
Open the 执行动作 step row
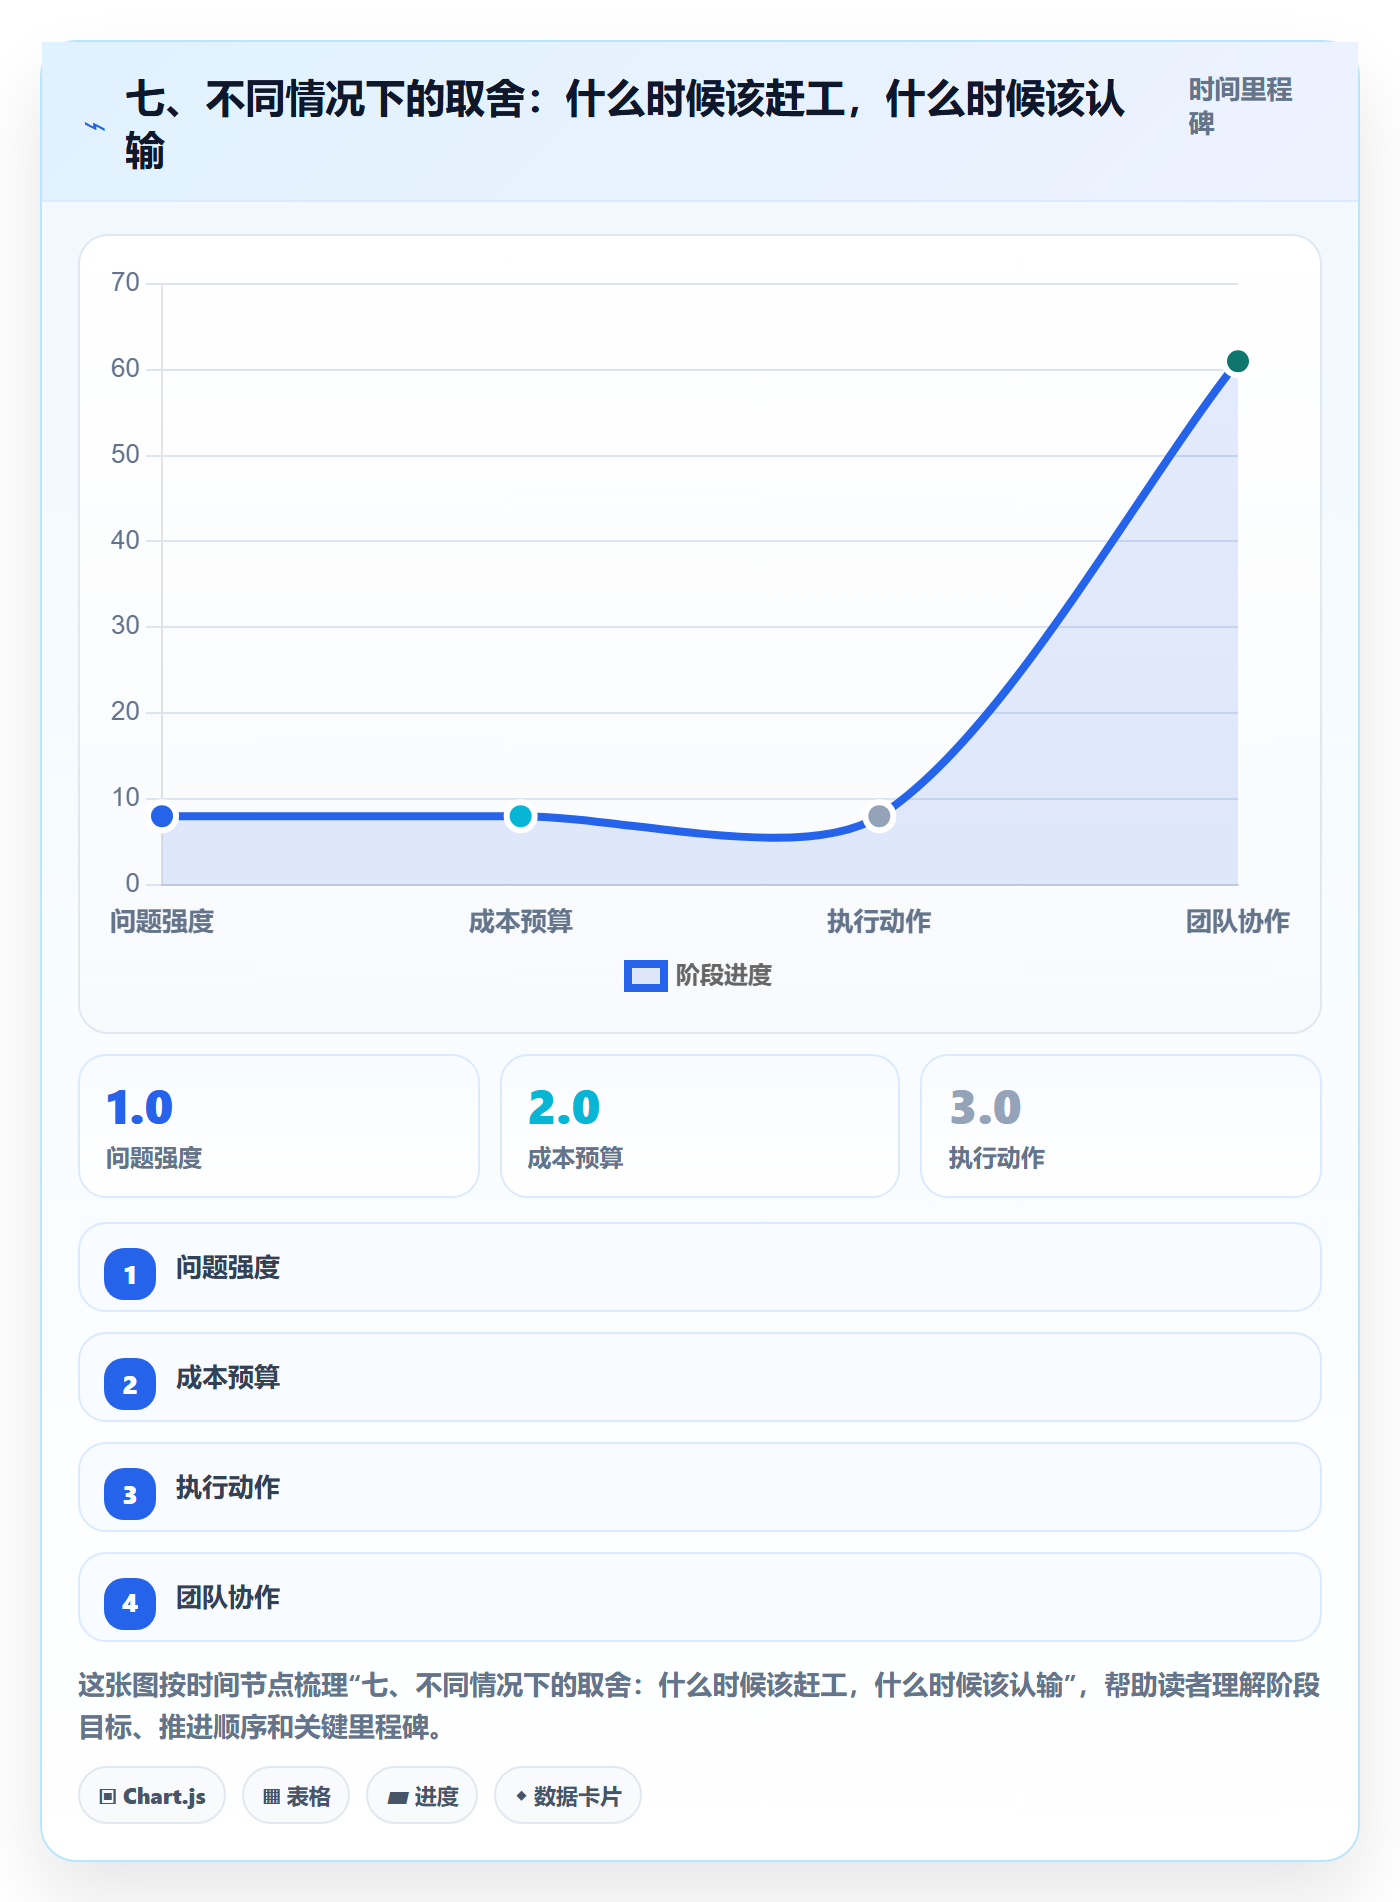click(700, 1487)
